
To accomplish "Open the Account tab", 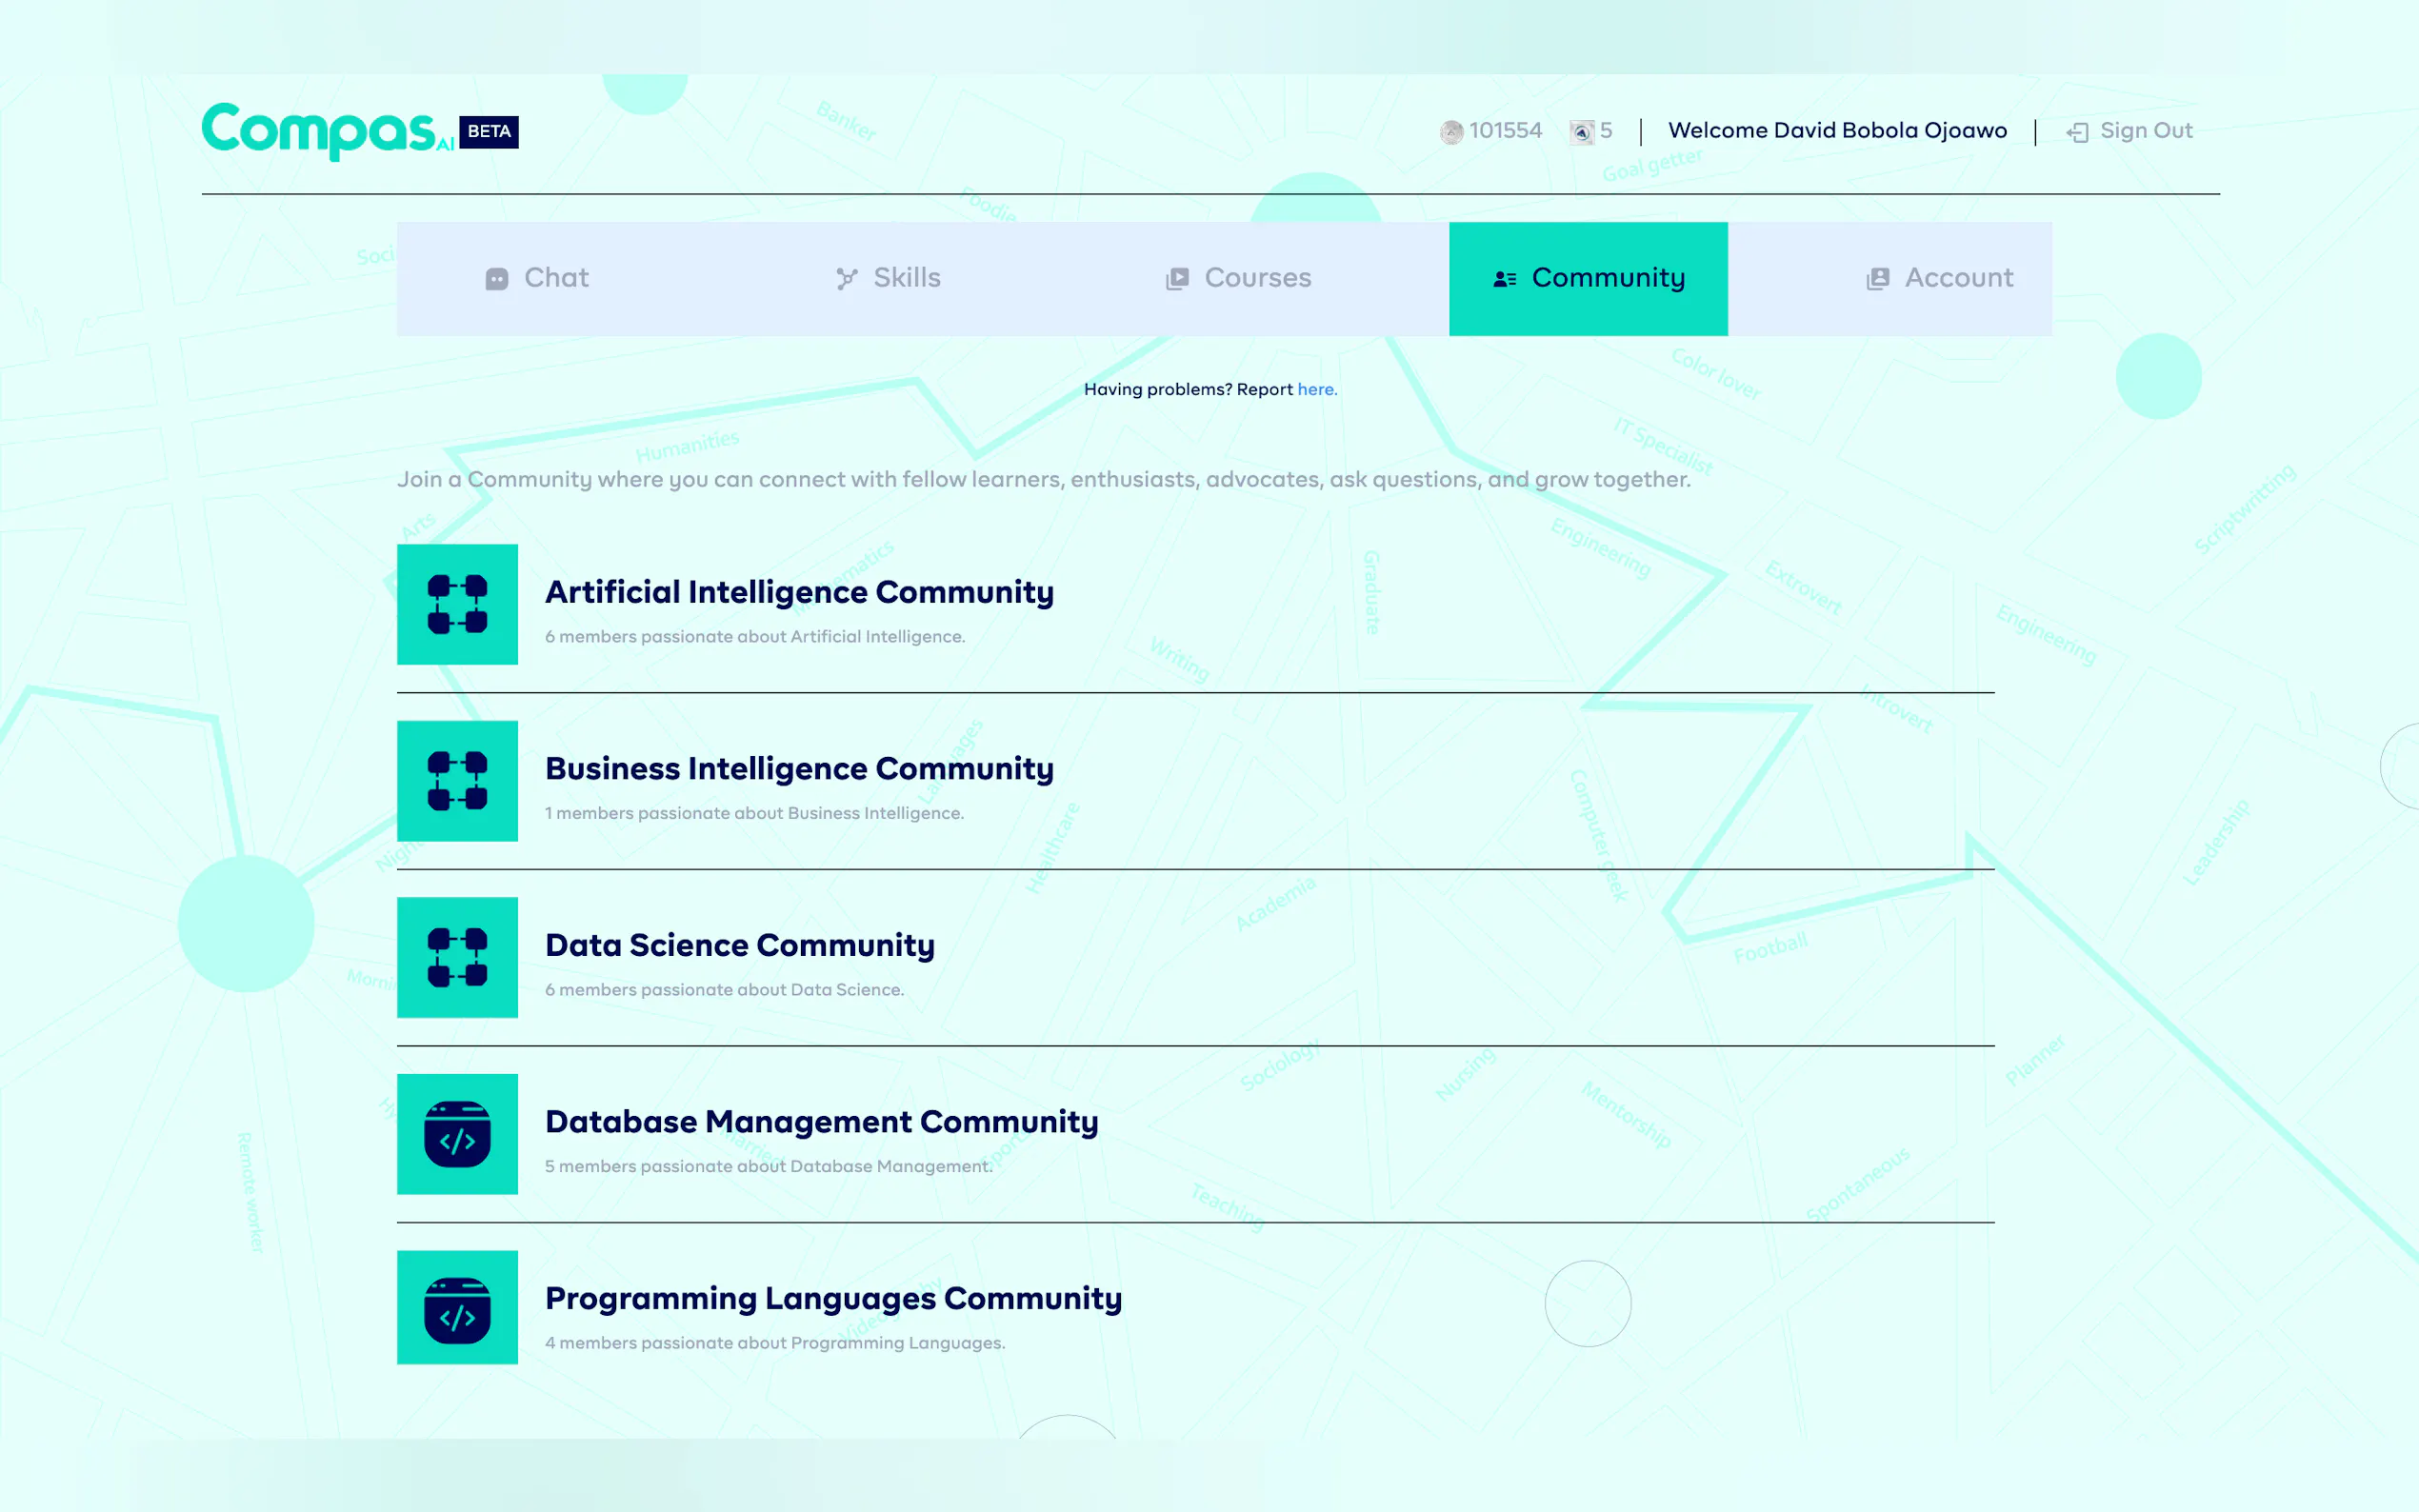I will [x=1938, y=278].
